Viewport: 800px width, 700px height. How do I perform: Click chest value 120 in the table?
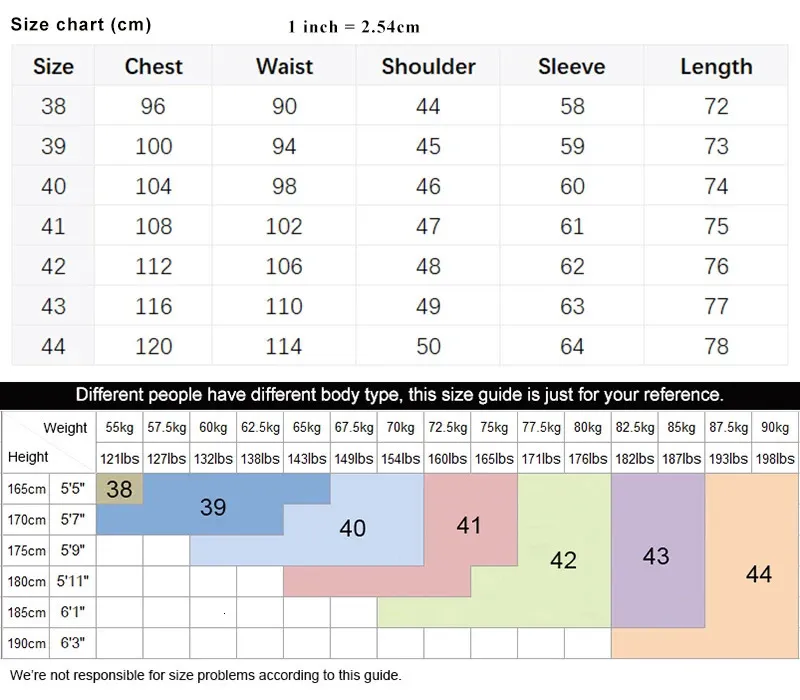tap(153, 346)
